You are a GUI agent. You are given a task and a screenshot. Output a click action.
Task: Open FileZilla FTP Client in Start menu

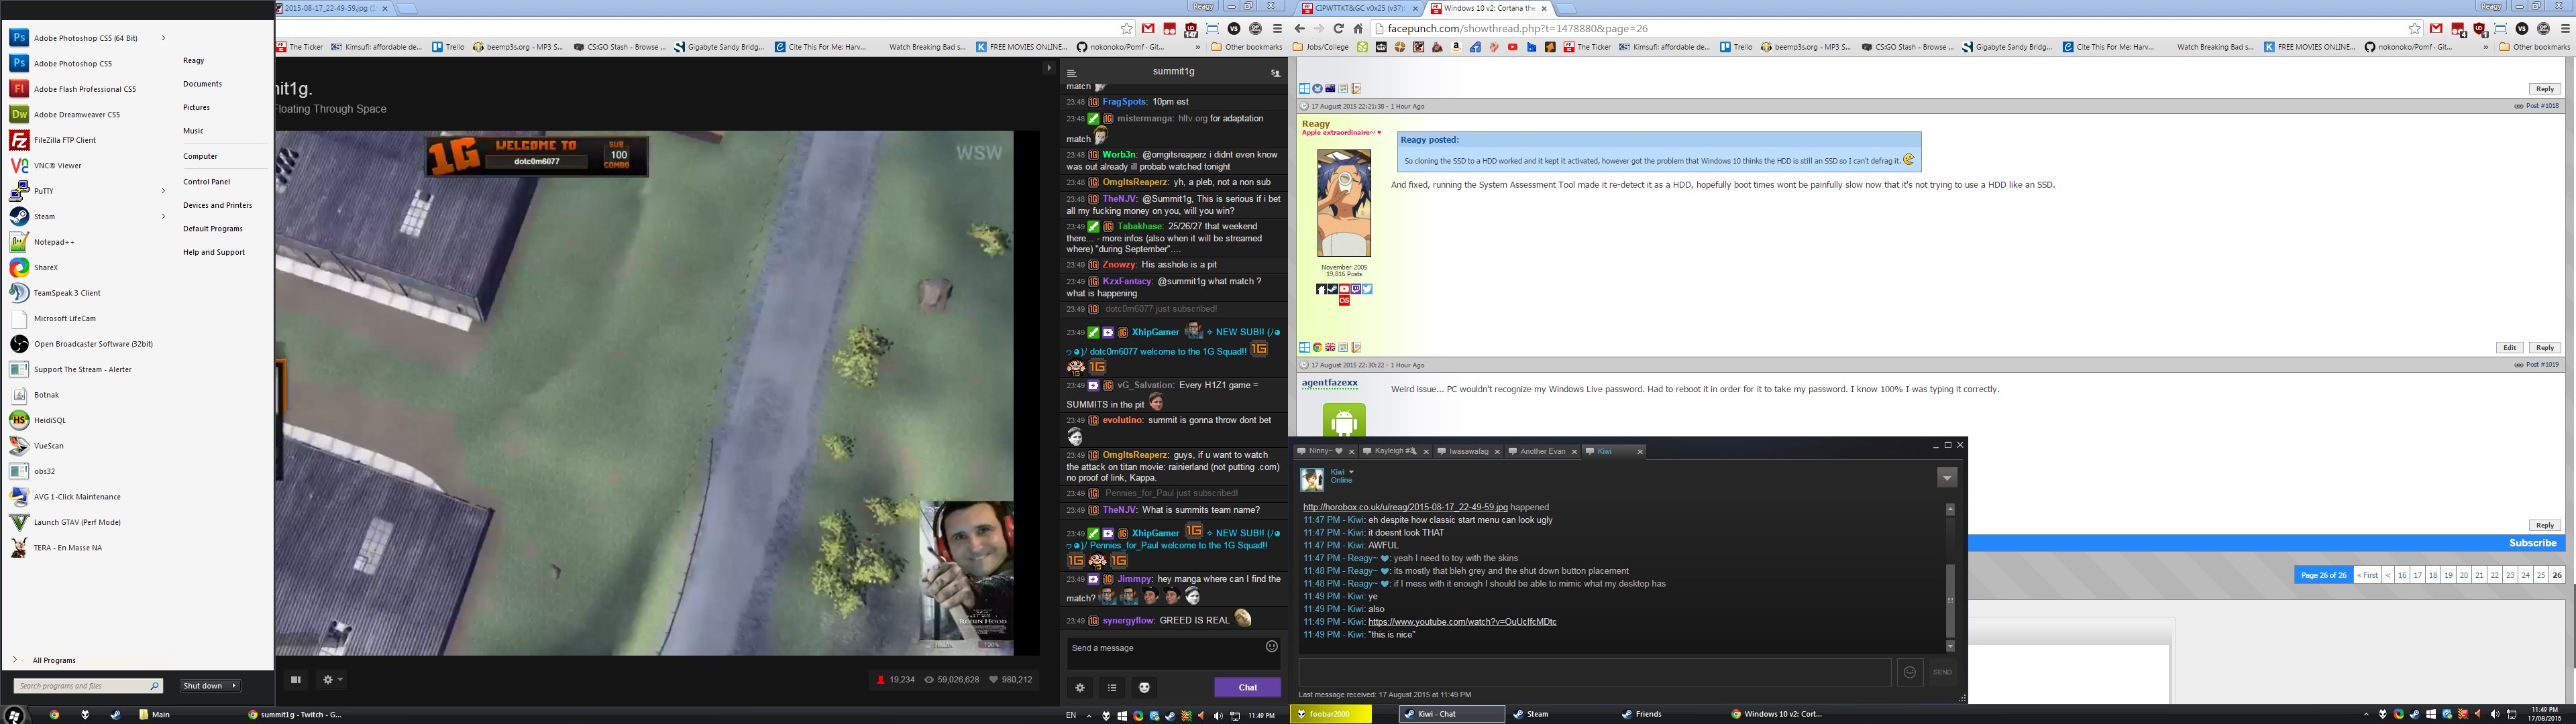point(65,140)
